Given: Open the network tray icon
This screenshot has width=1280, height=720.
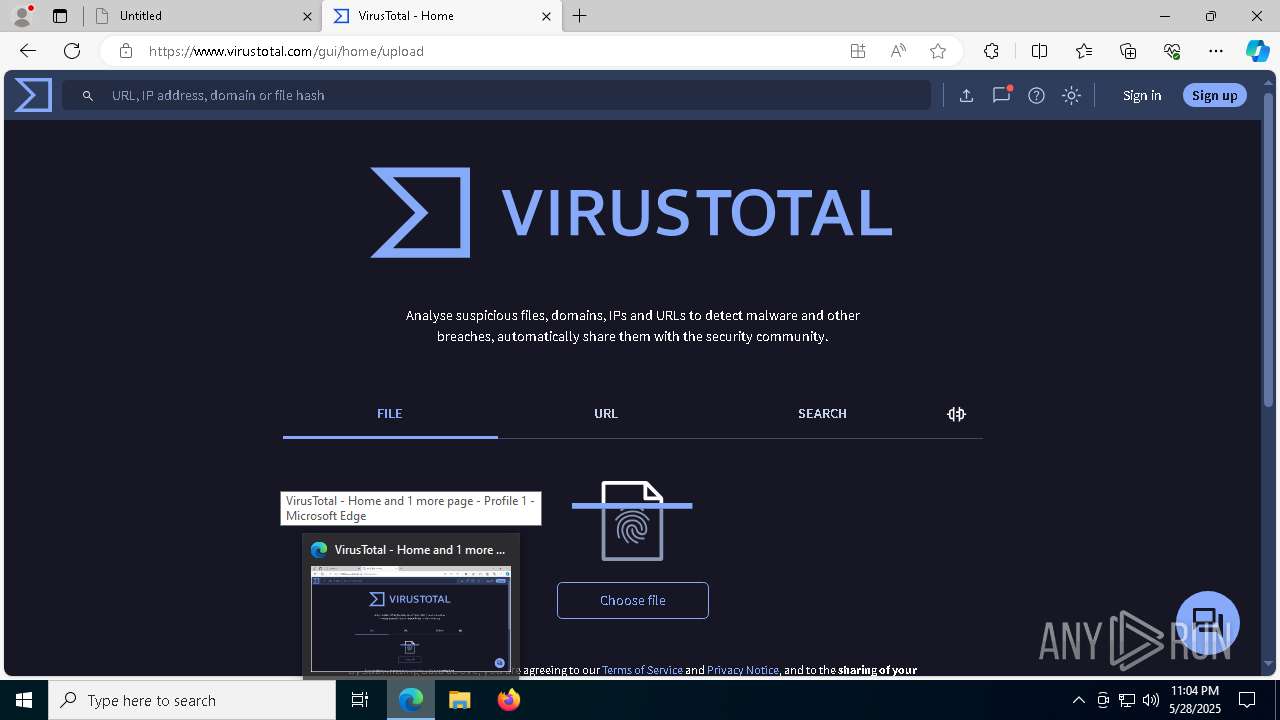Looking at the screenshot, I should 1127,700.
